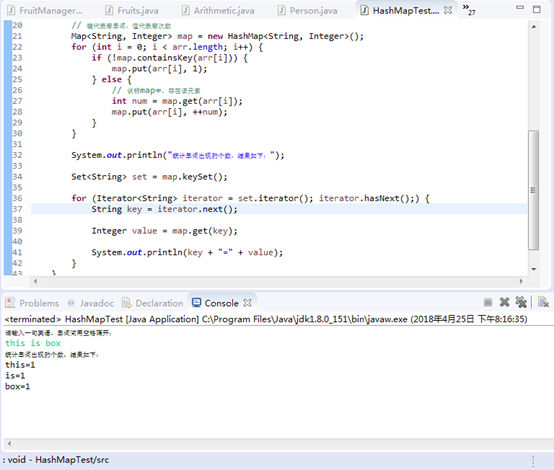Viewport: 554px width, 470px height.
Task: Click console output 'box=1'
Action: pyautogui.click(x=18, y=387)
